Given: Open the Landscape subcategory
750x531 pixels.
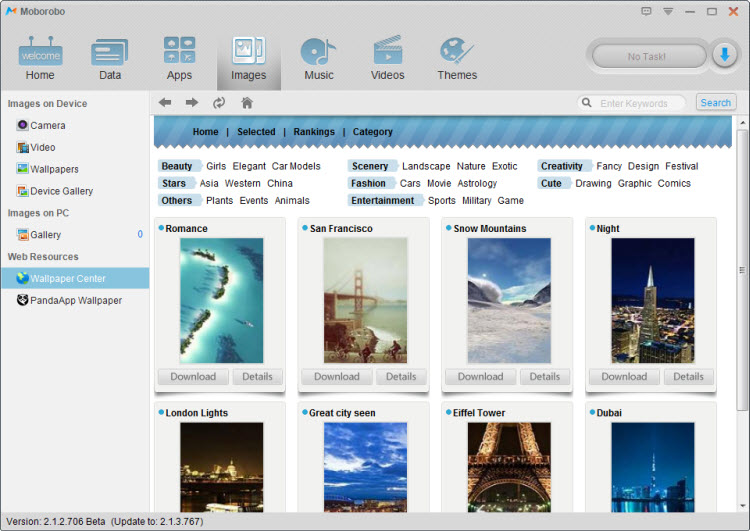Looking at the screenshot, I should pos(426,166).
